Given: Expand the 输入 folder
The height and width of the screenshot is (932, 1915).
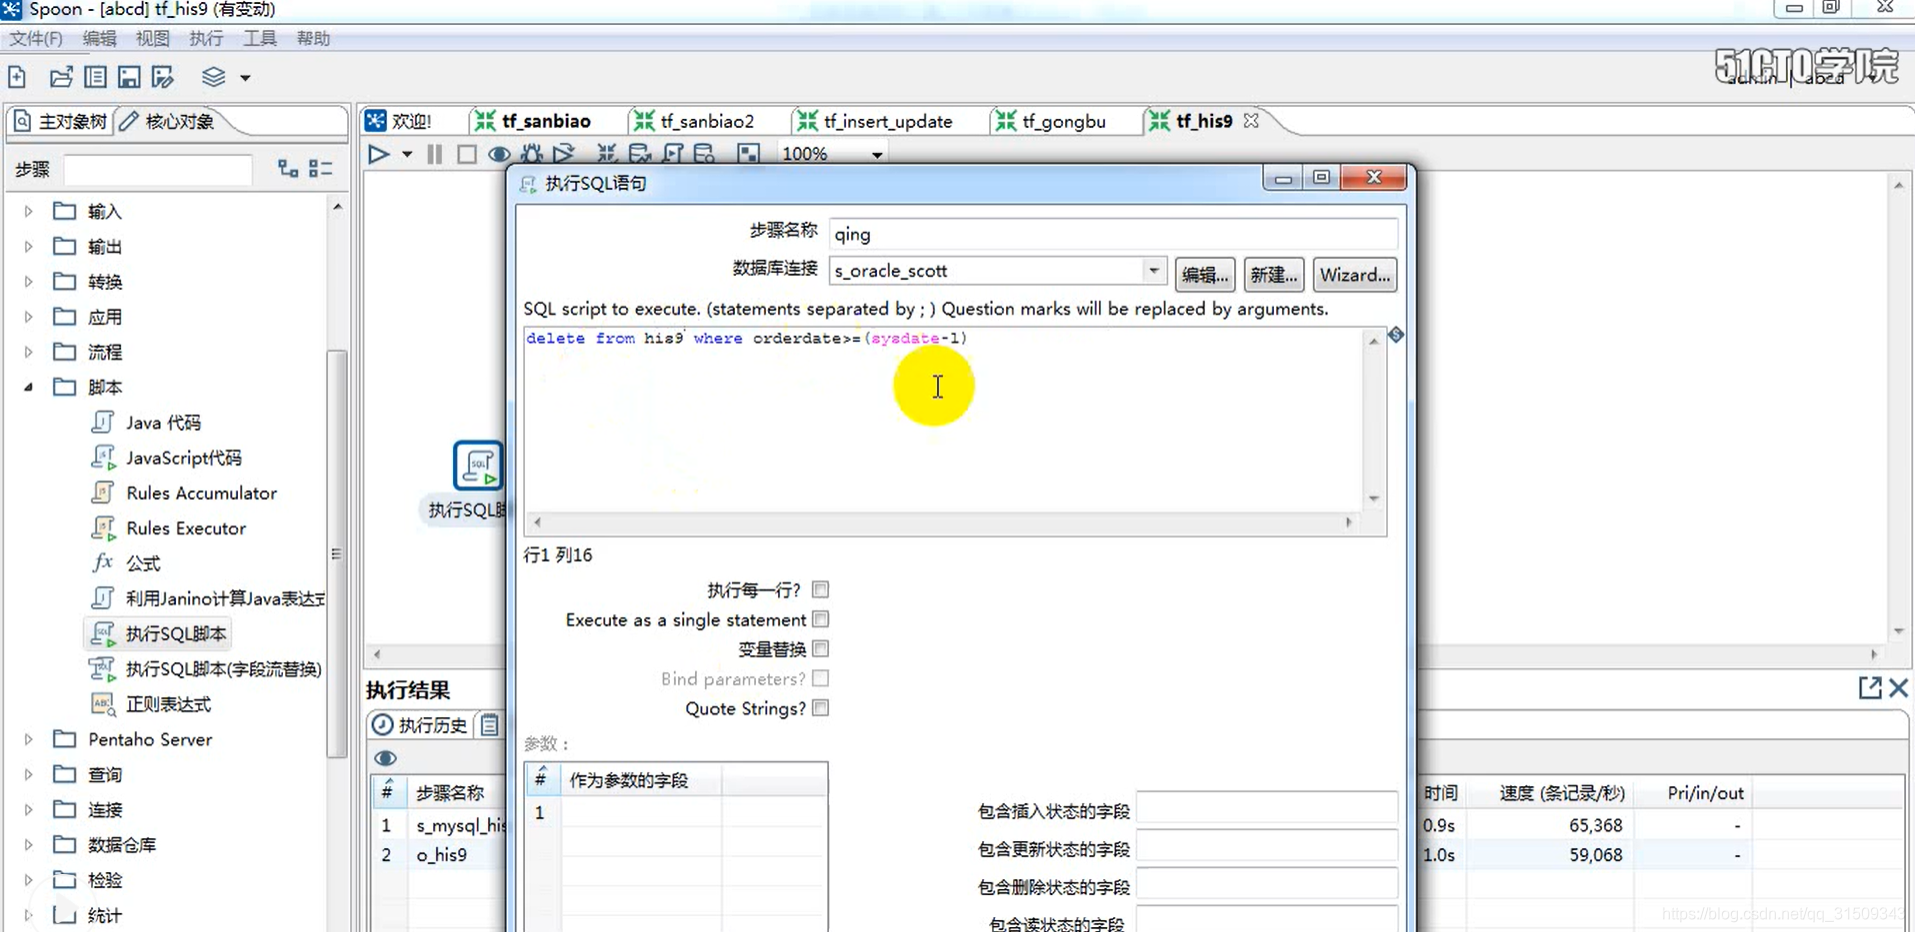Looking at the screenshot, I should [28, 211].
